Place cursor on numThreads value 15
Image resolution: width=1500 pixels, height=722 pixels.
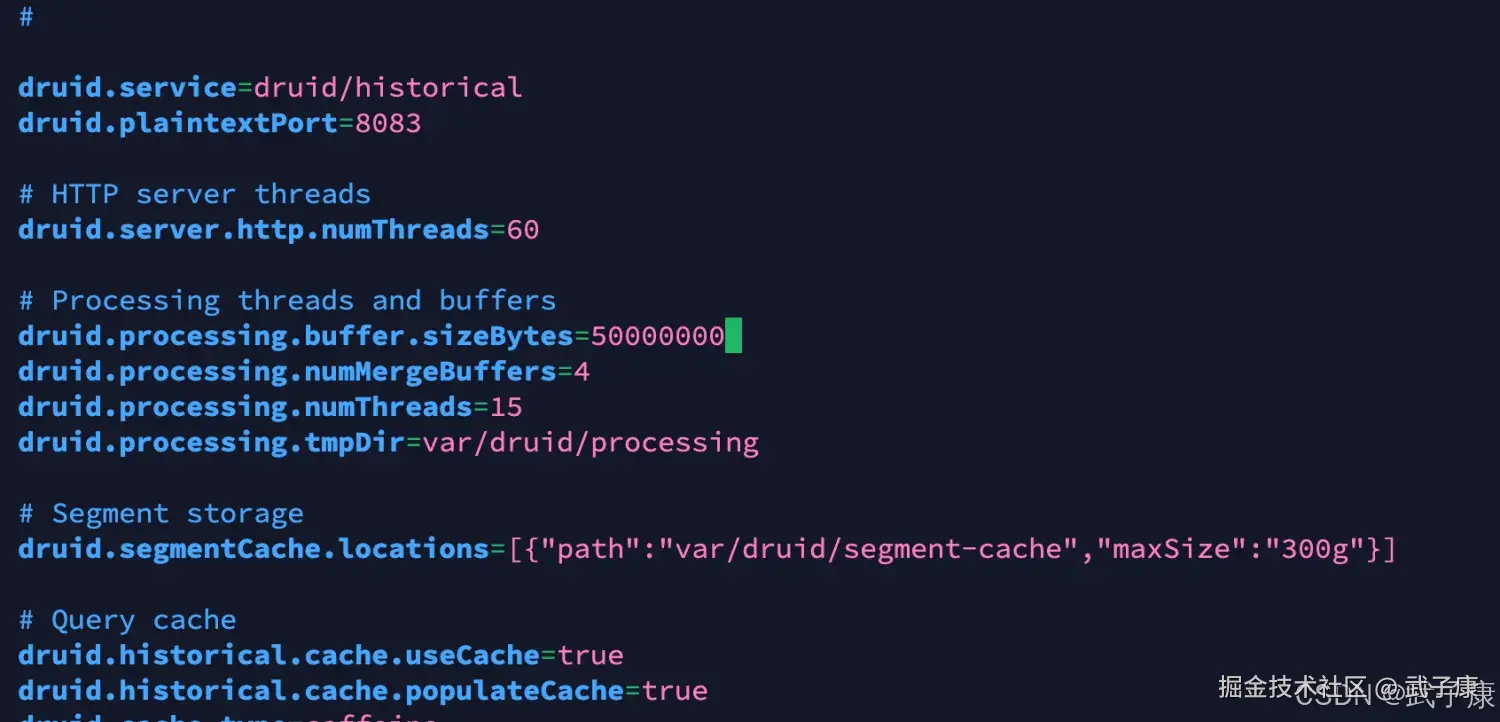click(506, 407)
